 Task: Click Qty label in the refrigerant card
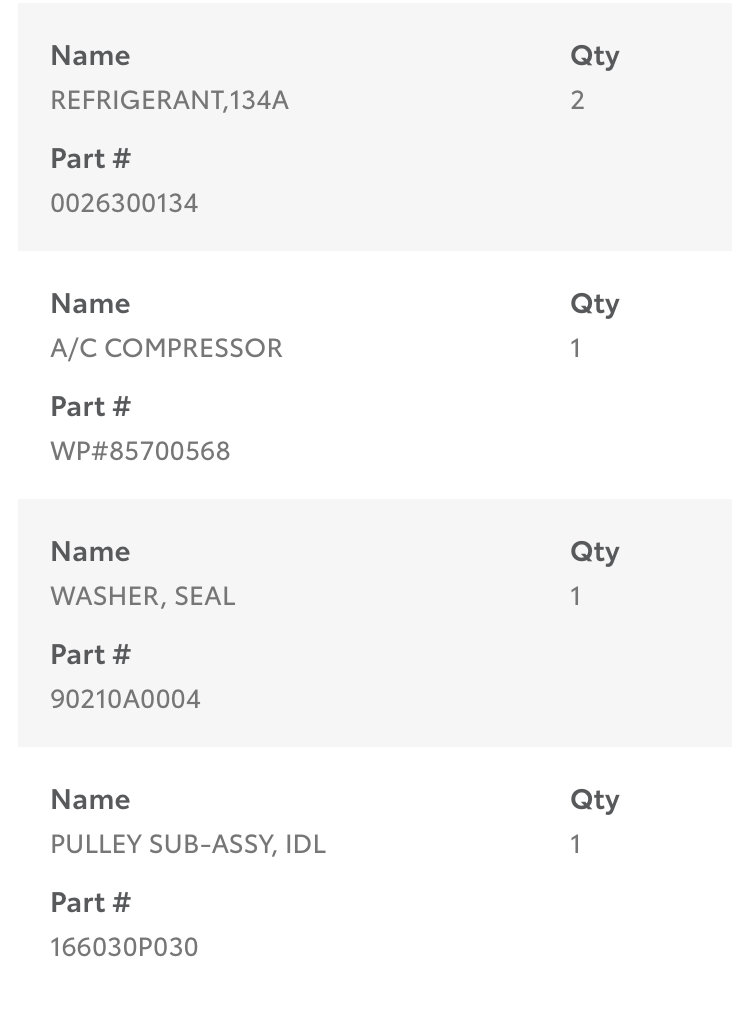(595, 57)
